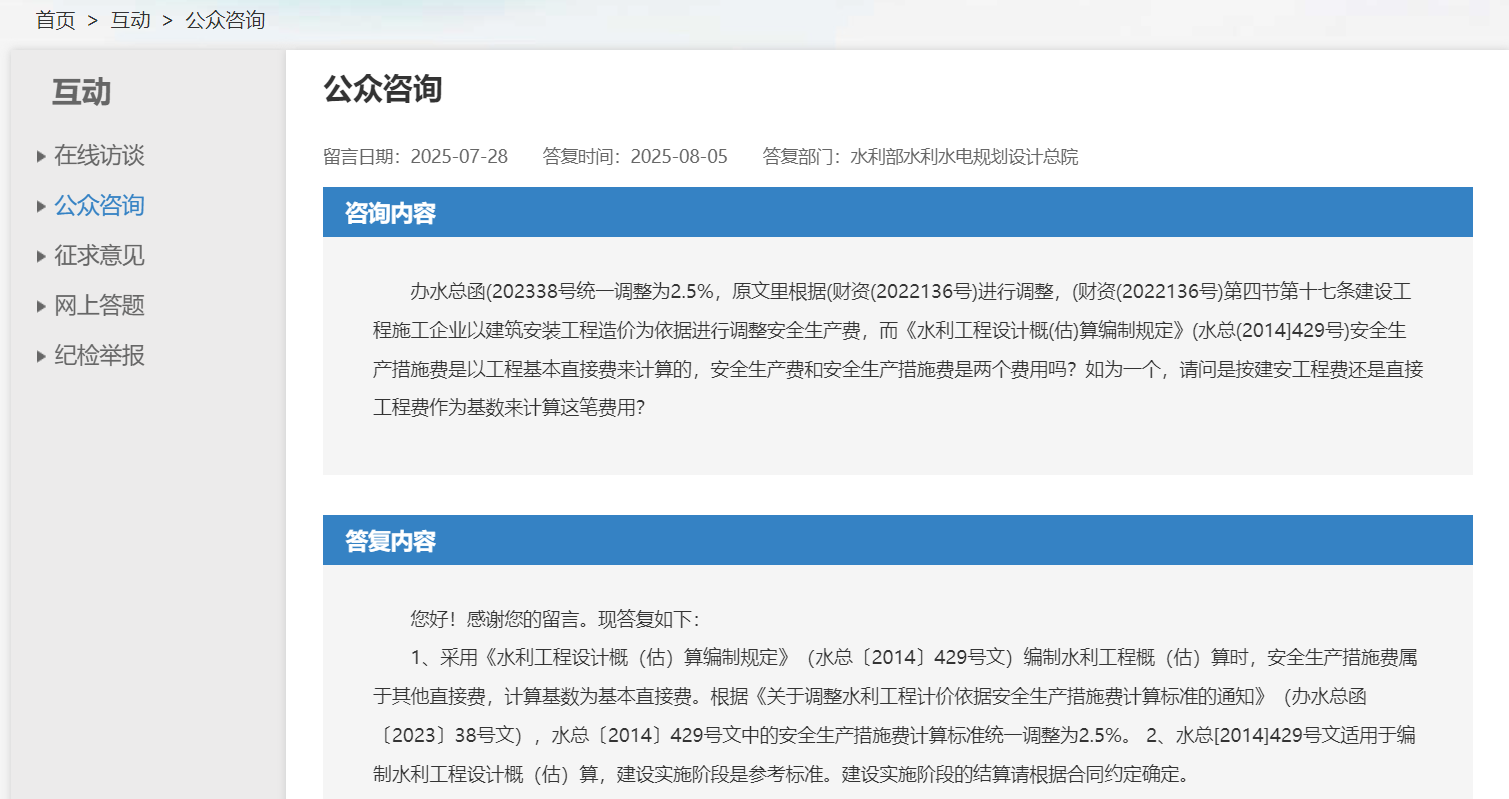Select 公众咨询 in the breadcrumb trail
Viewport: 1509px width, 799px height.
(x=225, y=20)
